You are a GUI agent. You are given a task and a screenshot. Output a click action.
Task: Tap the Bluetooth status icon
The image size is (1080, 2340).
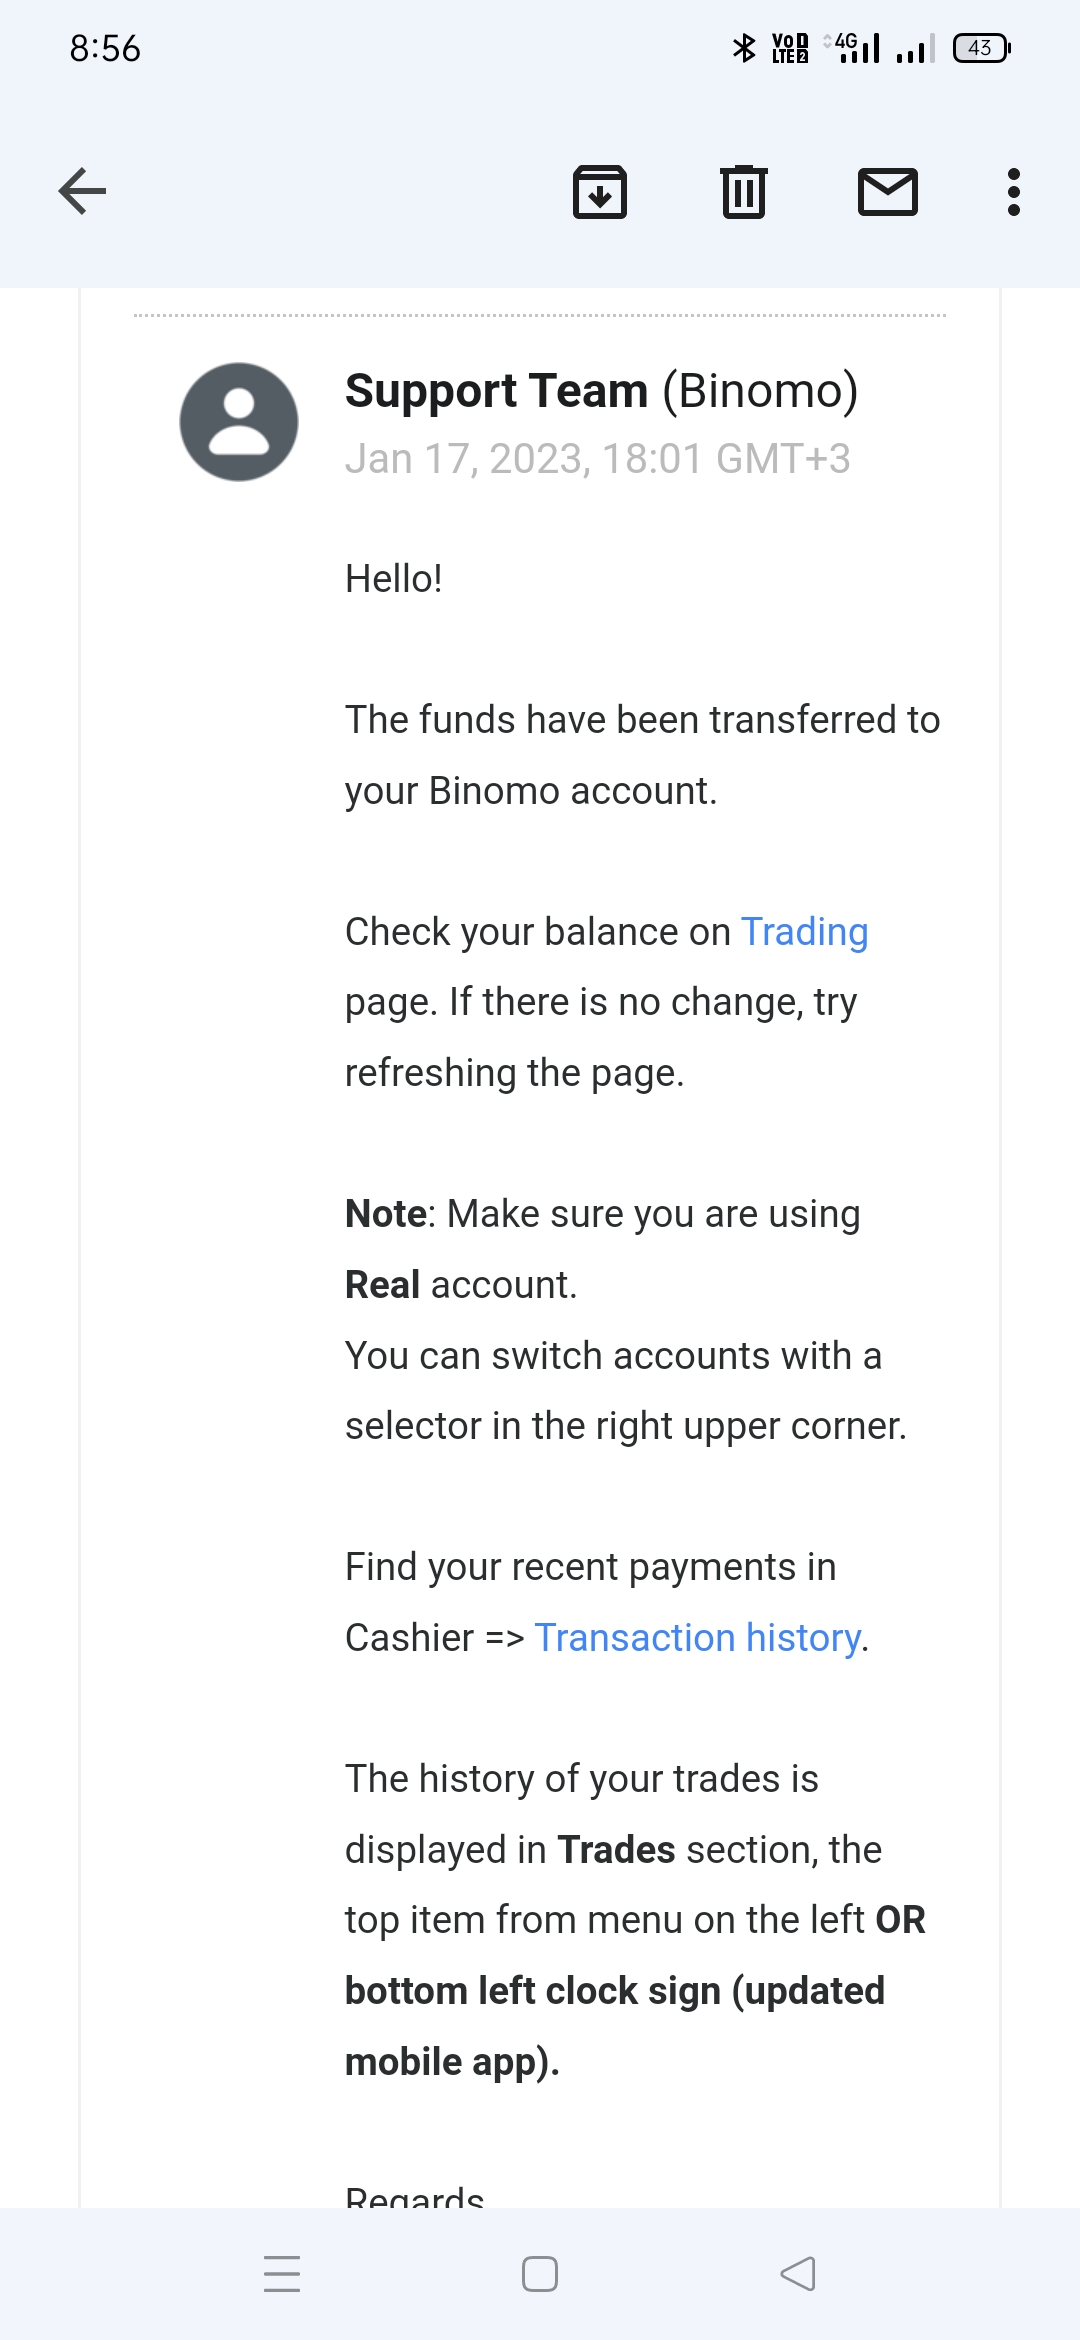tap(744, 48)
